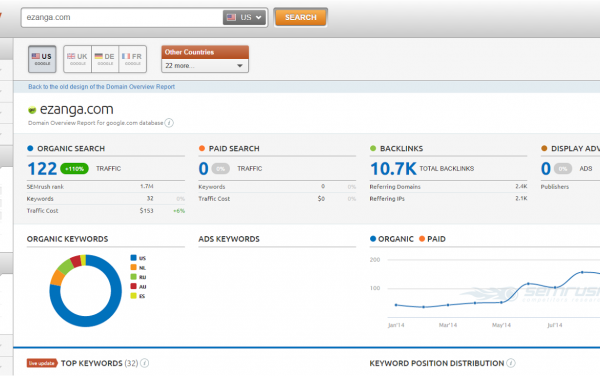Open the ORGANIC SEARCH section heading
Screen dimensions: 600x376
71,148
